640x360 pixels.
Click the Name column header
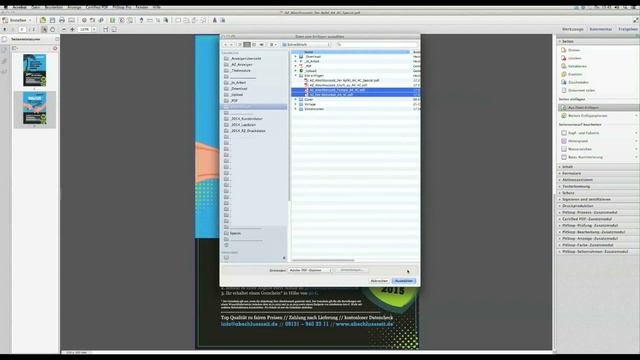tap(351, 52)
